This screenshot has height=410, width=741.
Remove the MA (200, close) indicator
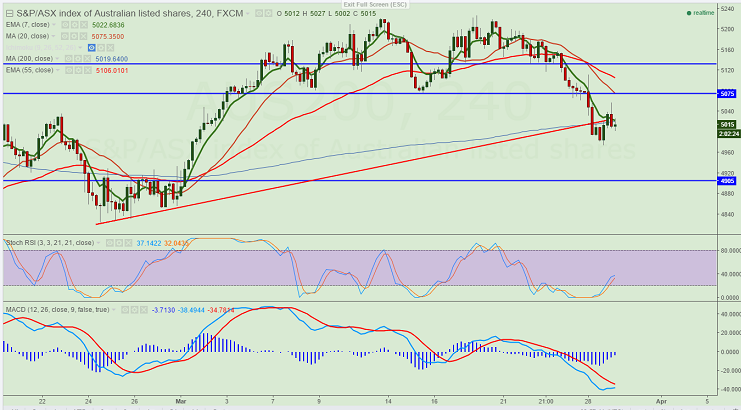click(x=87, y=59)
